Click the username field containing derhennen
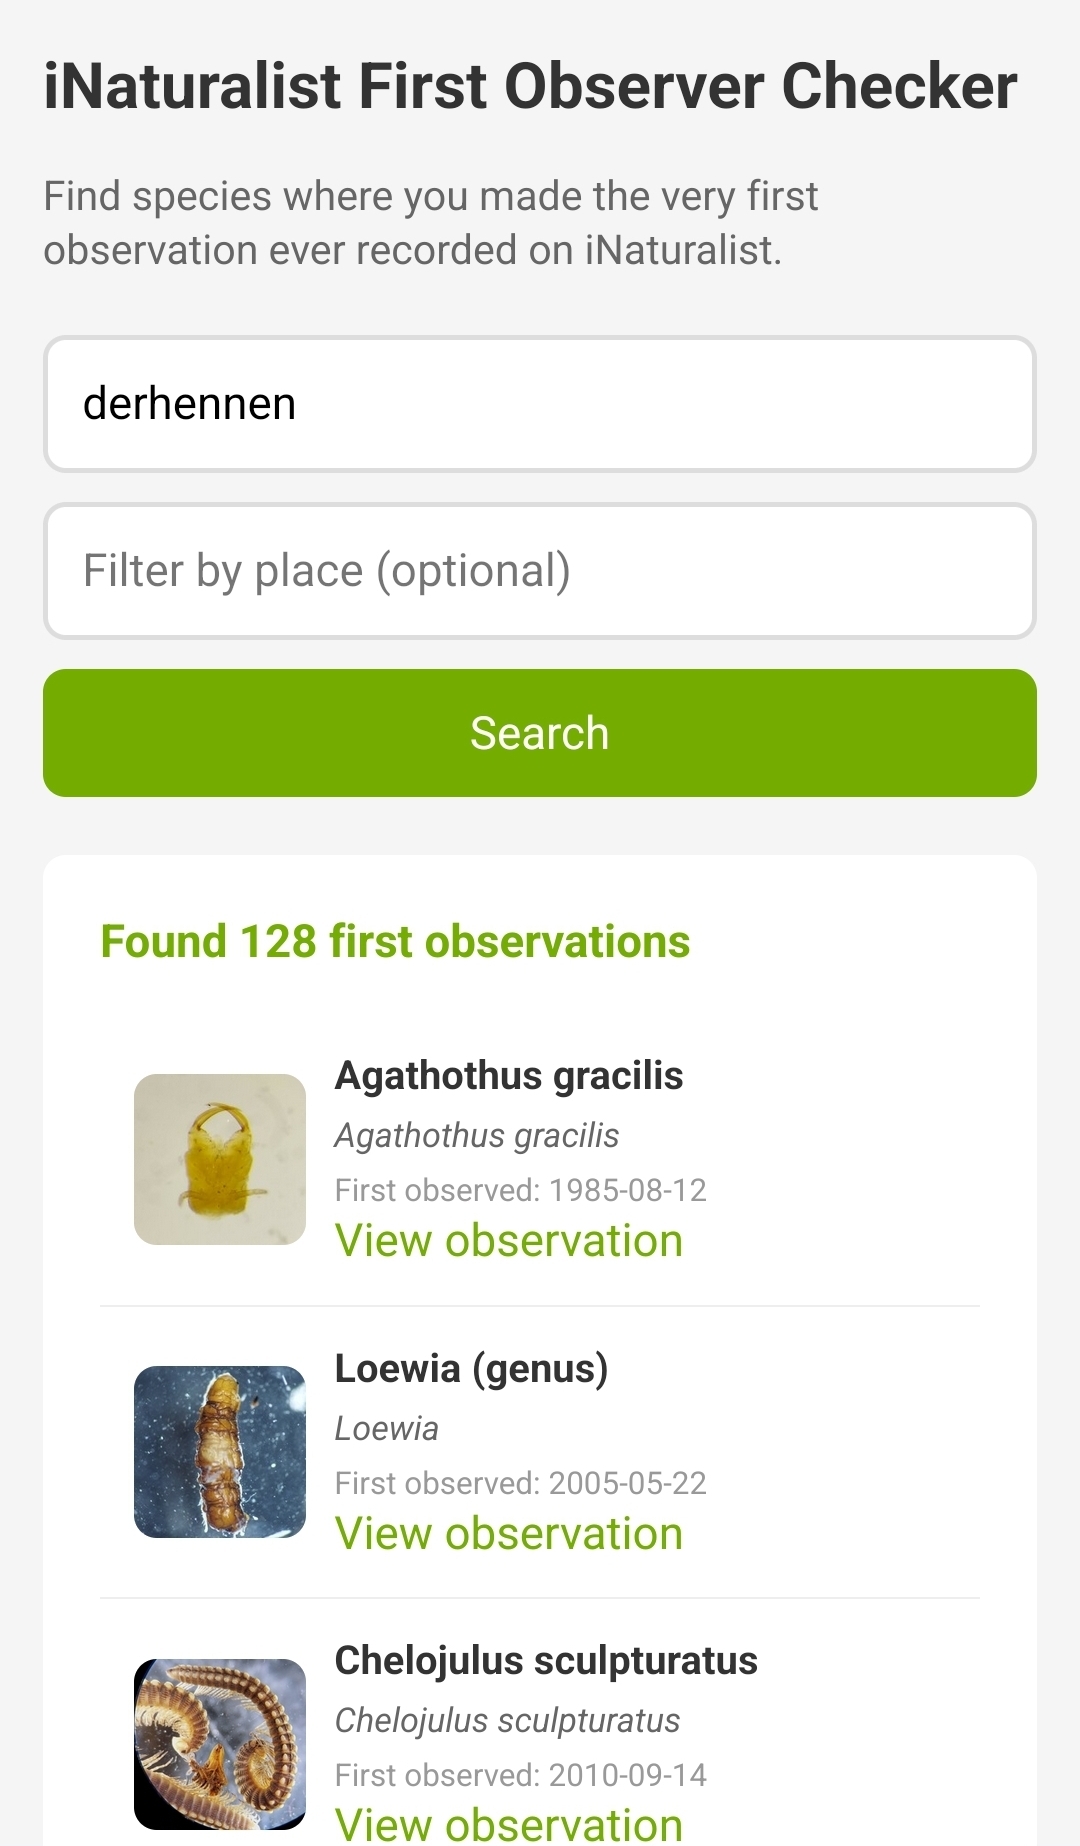1080x1846 pixels. [x=540, y=404]
